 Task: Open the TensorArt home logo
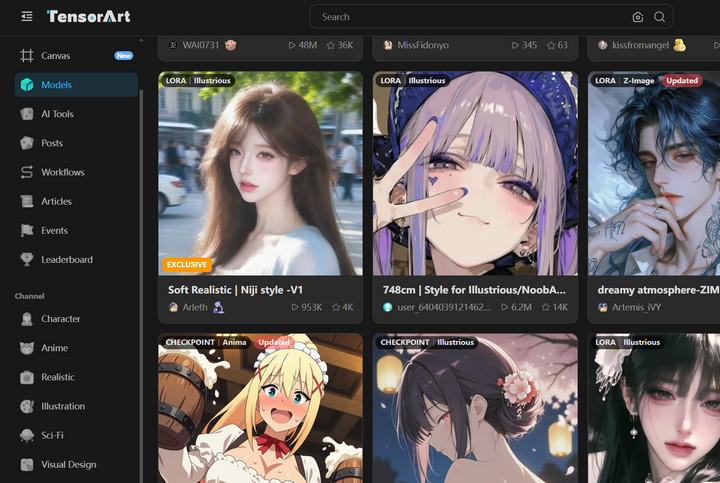coord(88,17)
